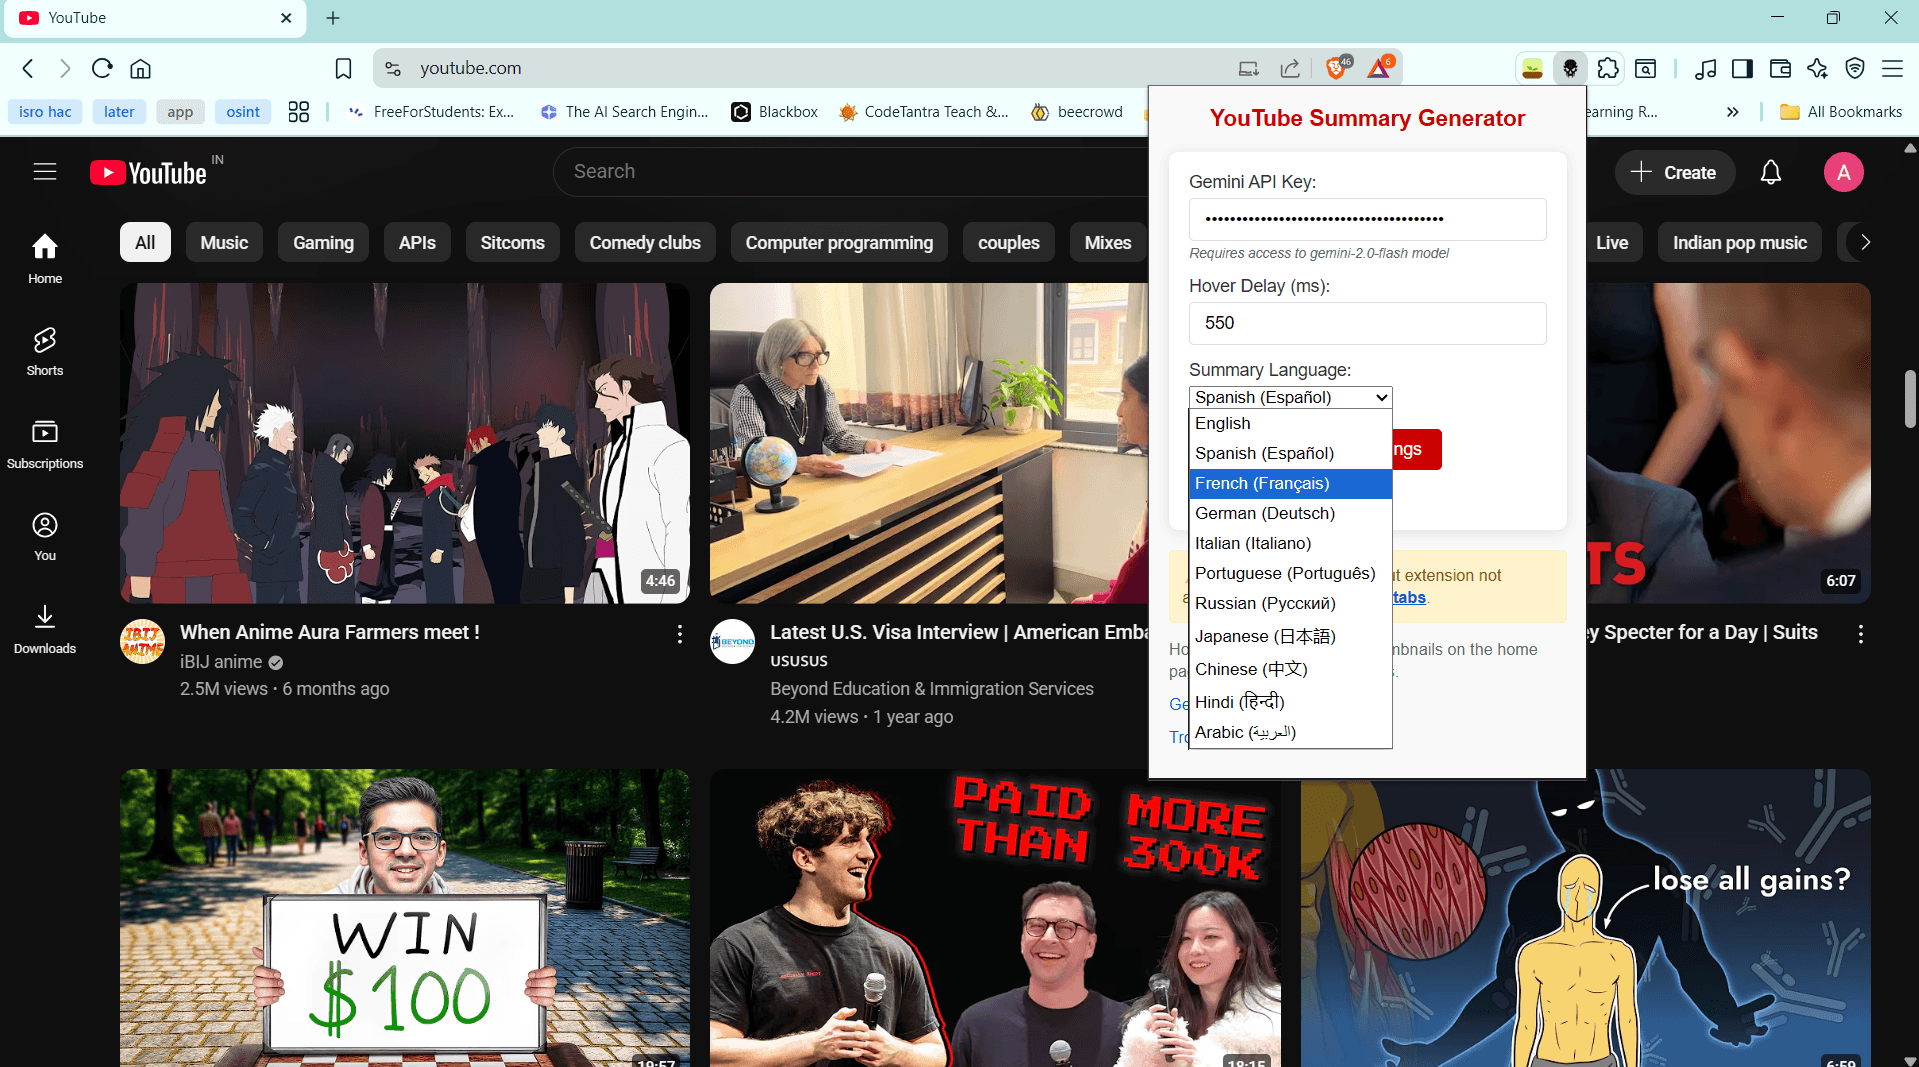The height and width of the screenshot is (1067, 1919).
Task: Click the Hover Delay input field
Action: point(1367,323)
